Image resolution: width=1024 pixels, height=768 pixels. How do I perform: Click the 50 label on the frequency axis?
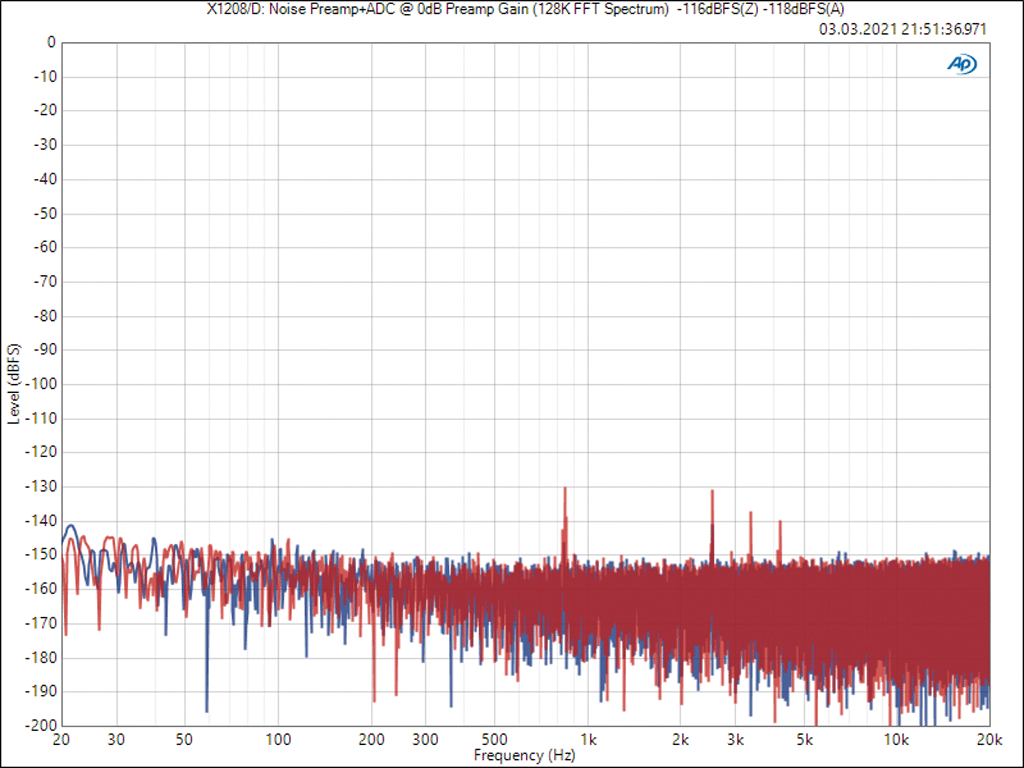tap(184, 740)
